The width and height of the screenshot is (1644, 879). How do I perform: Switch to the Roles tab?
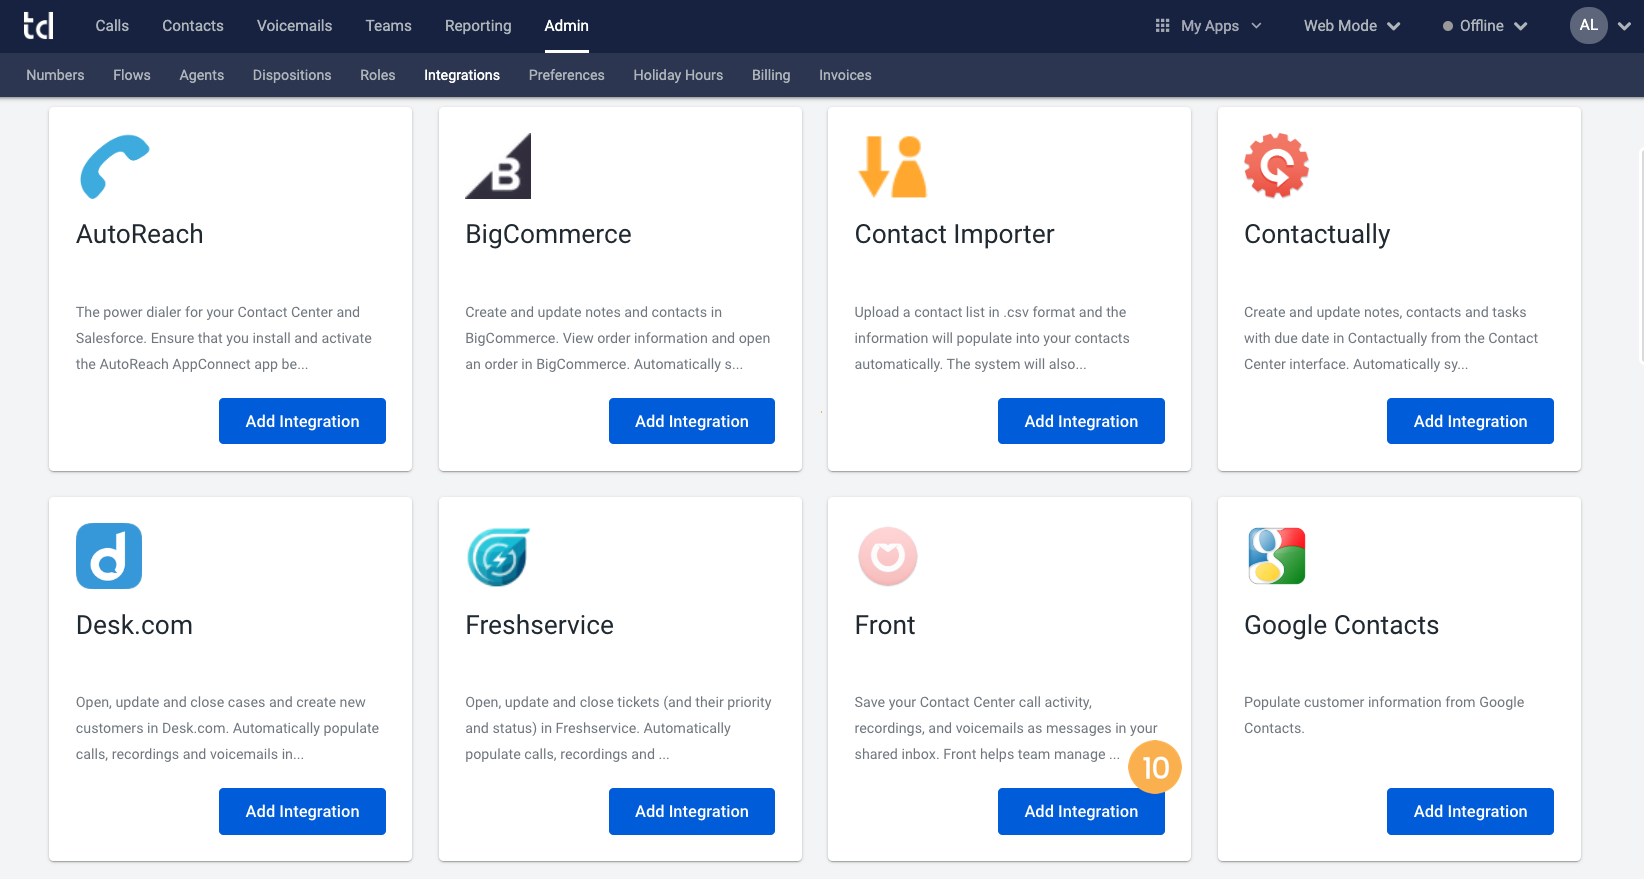[378, 75]
